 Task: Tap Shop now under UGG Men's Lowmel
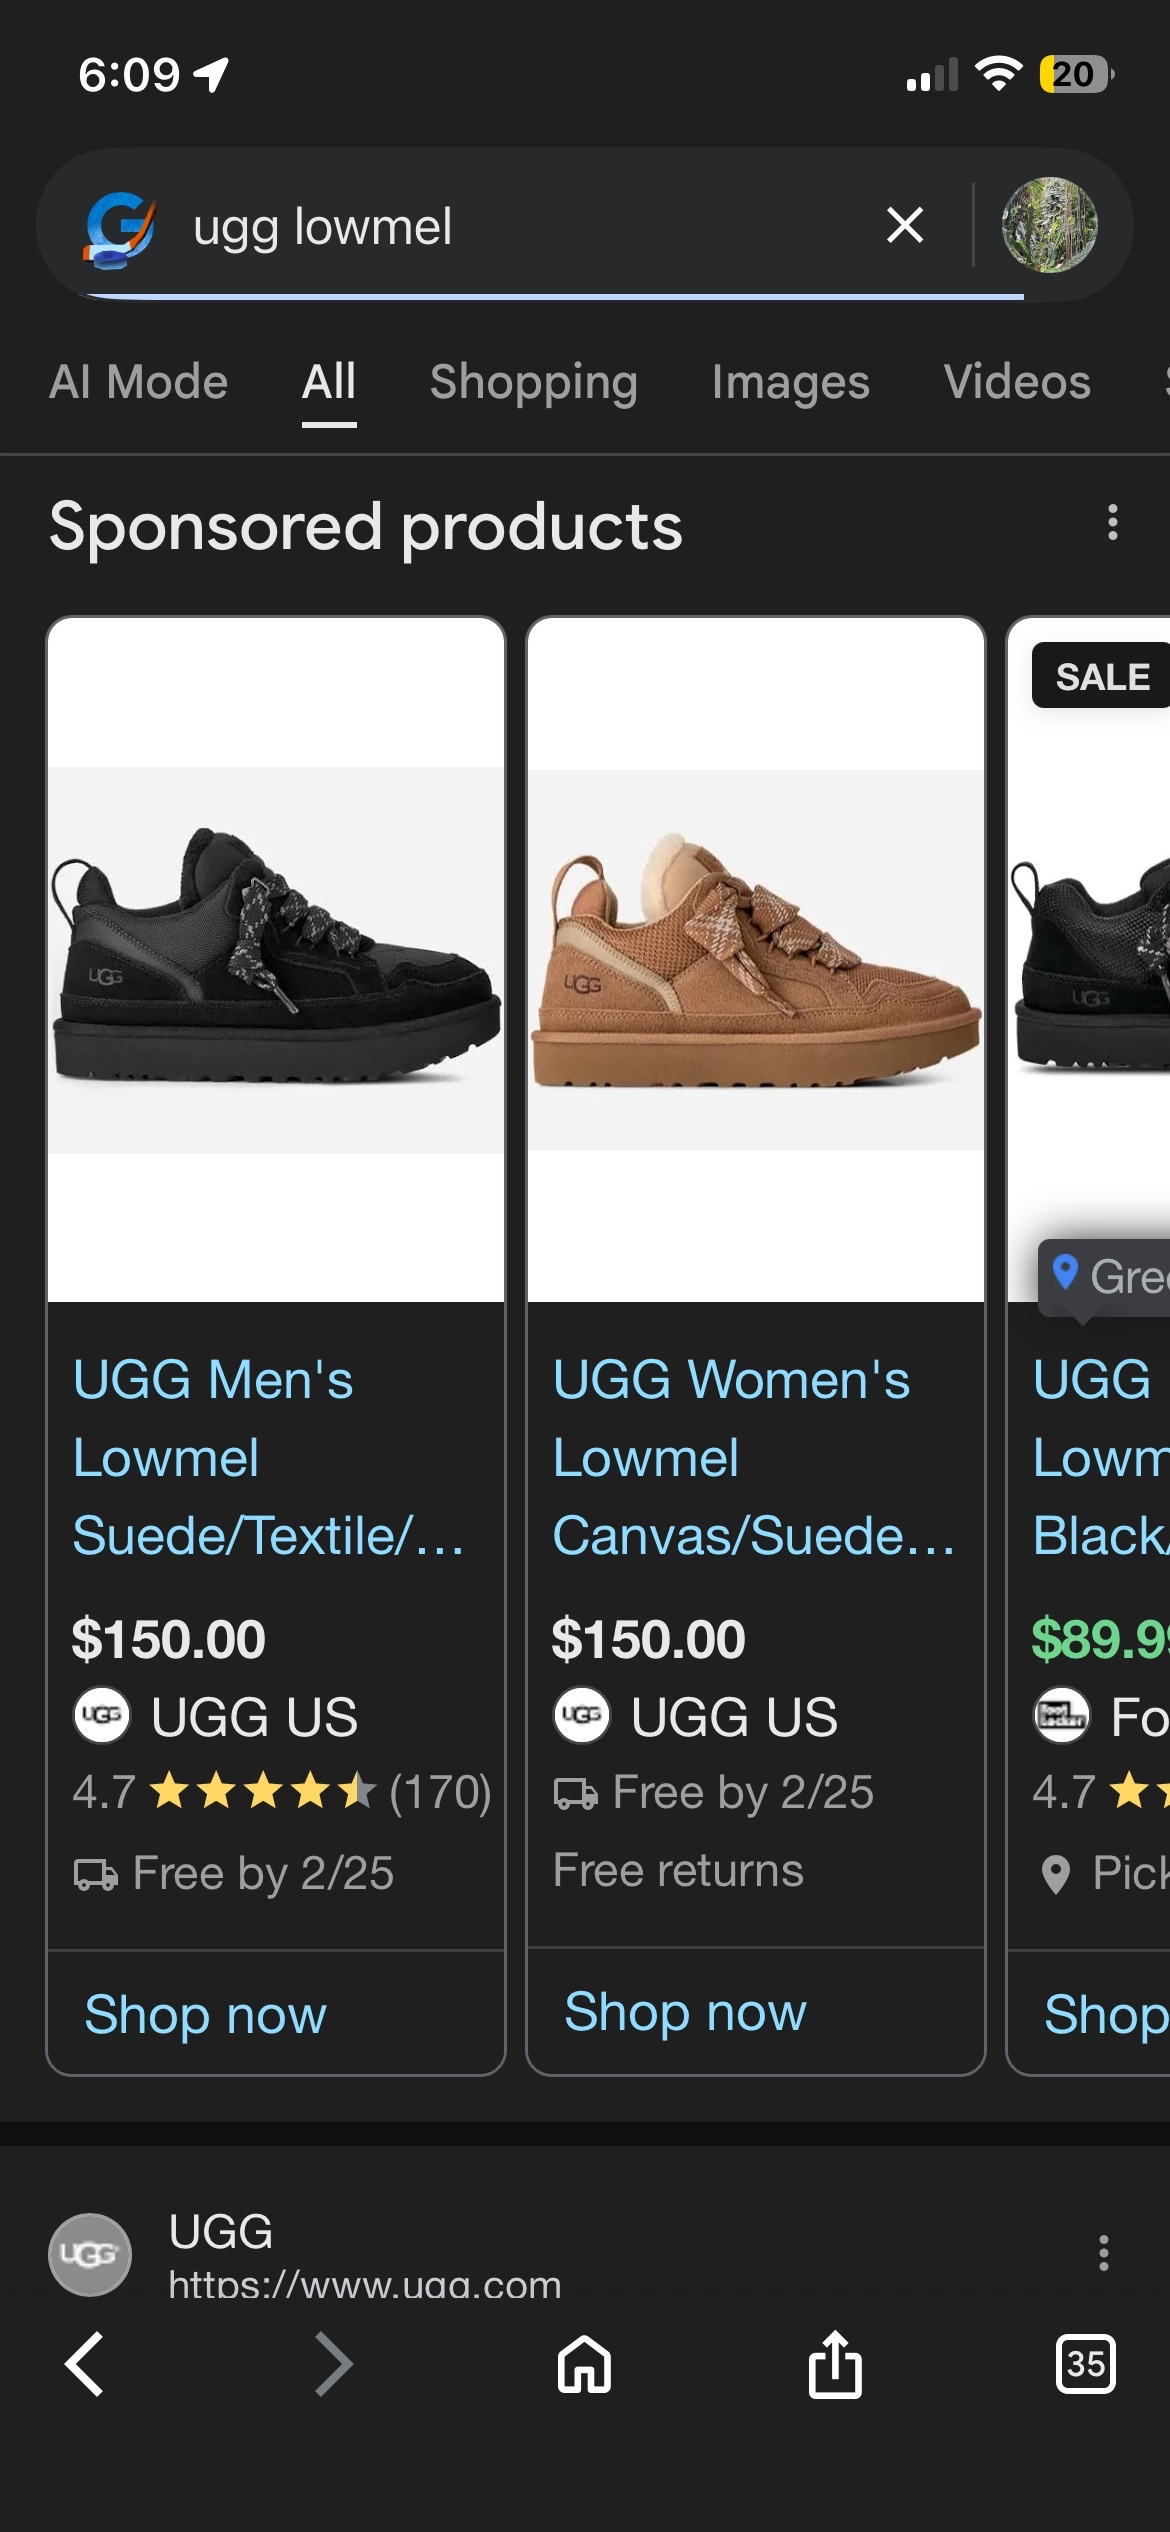pyautogui.click(x=205, y=2014)
